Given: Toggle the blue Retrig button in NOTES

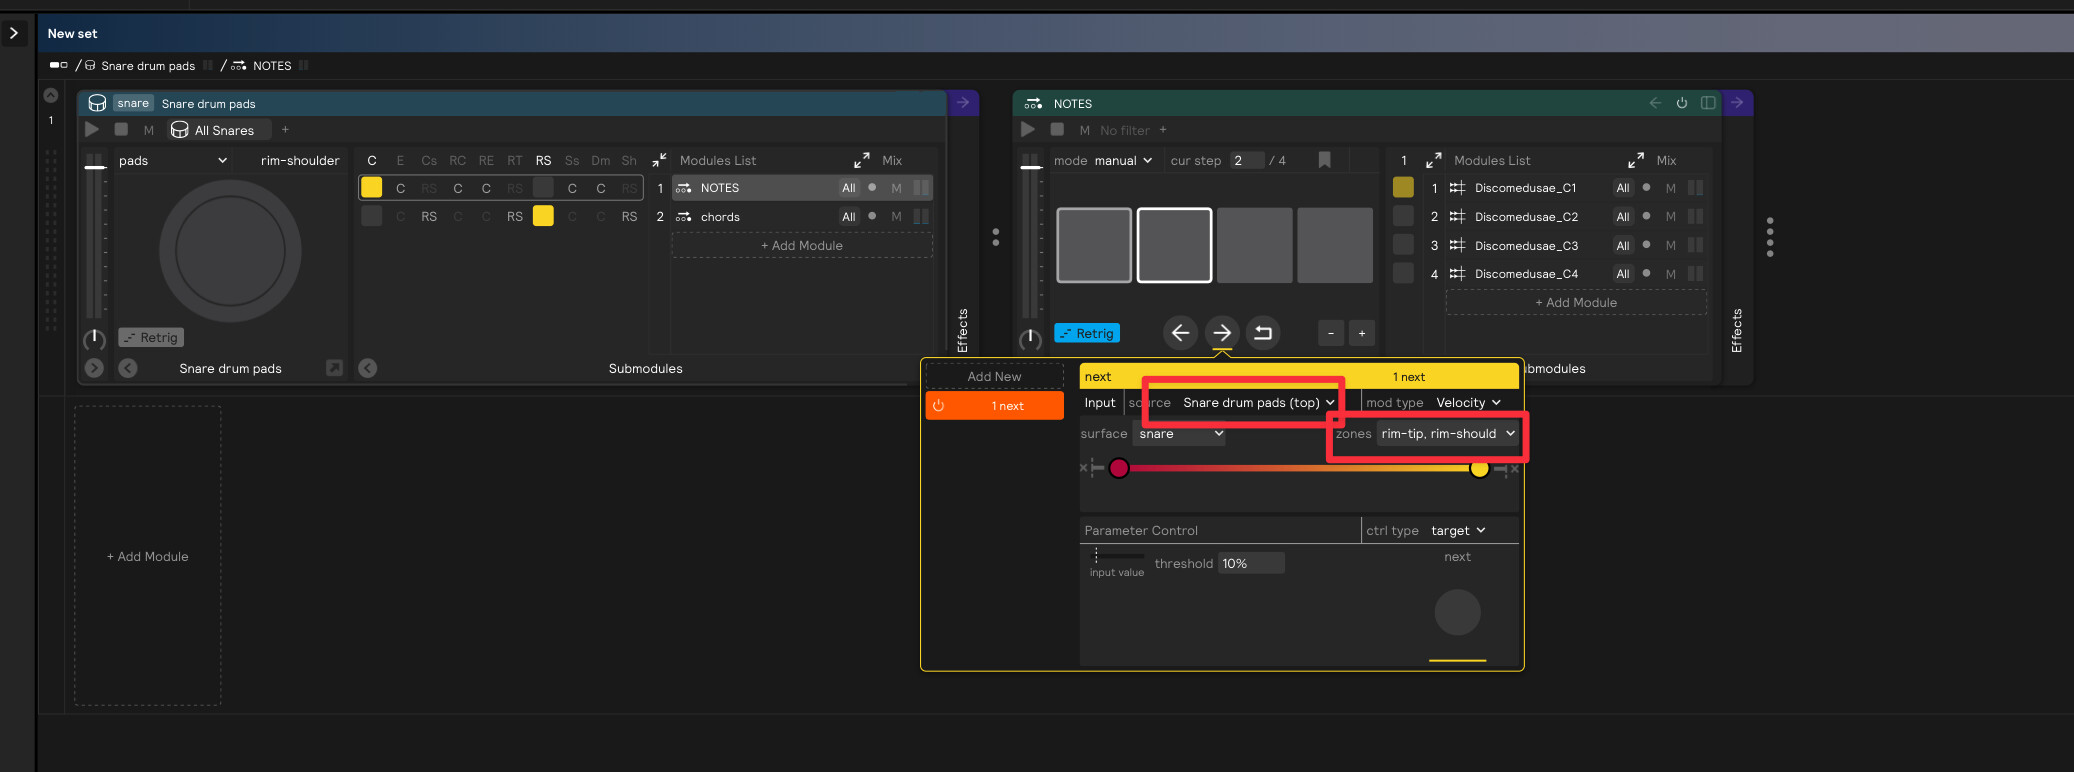Looking at the screenshot, I should coord(1087,333).
